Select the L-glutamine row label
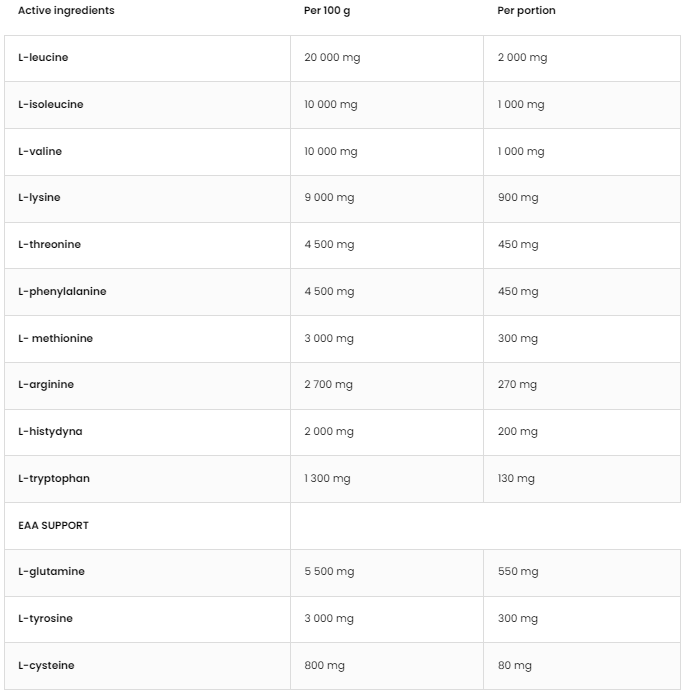 (51, 572)
